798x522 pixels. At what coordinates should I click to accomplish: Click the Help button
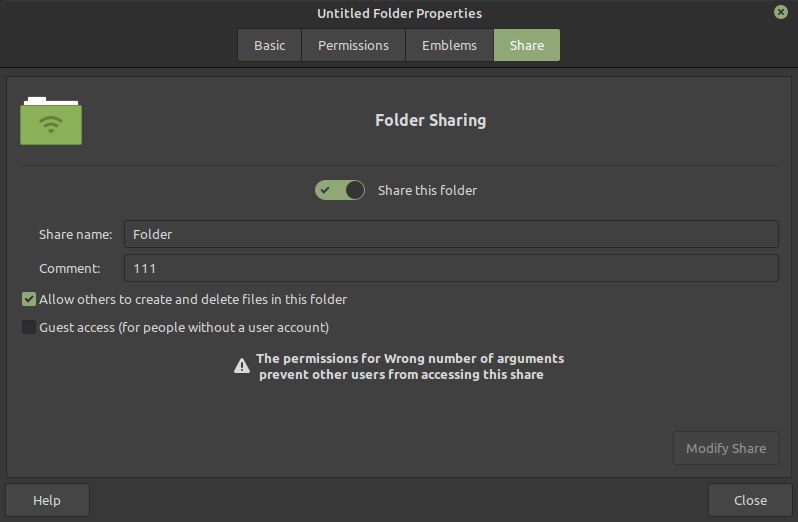(x=47, y=500)
